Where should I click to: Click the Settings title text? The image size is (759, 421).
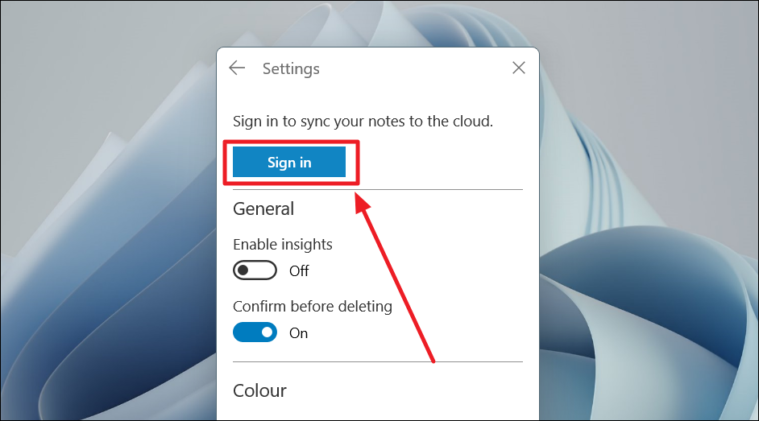coord(291,69)
